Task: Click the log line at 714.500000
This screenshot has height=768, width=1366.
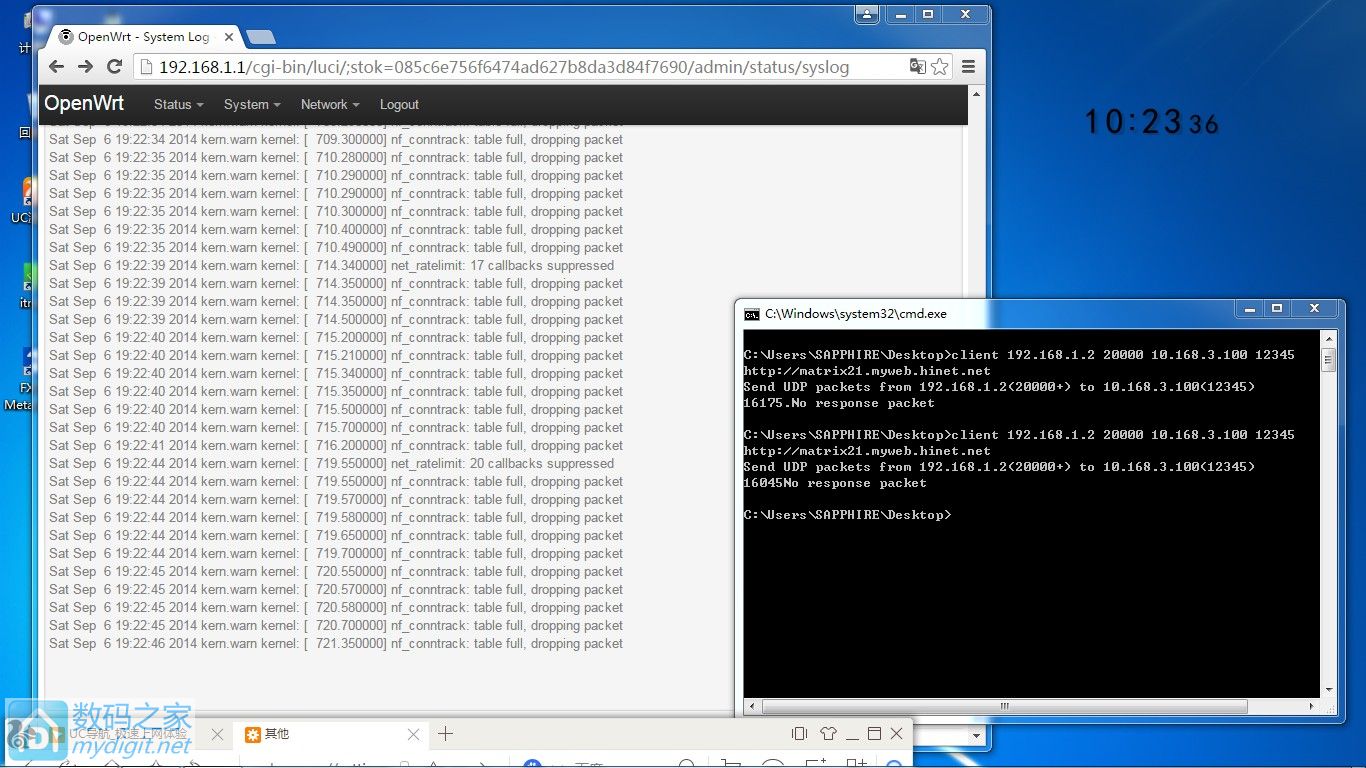Action: 336,319
